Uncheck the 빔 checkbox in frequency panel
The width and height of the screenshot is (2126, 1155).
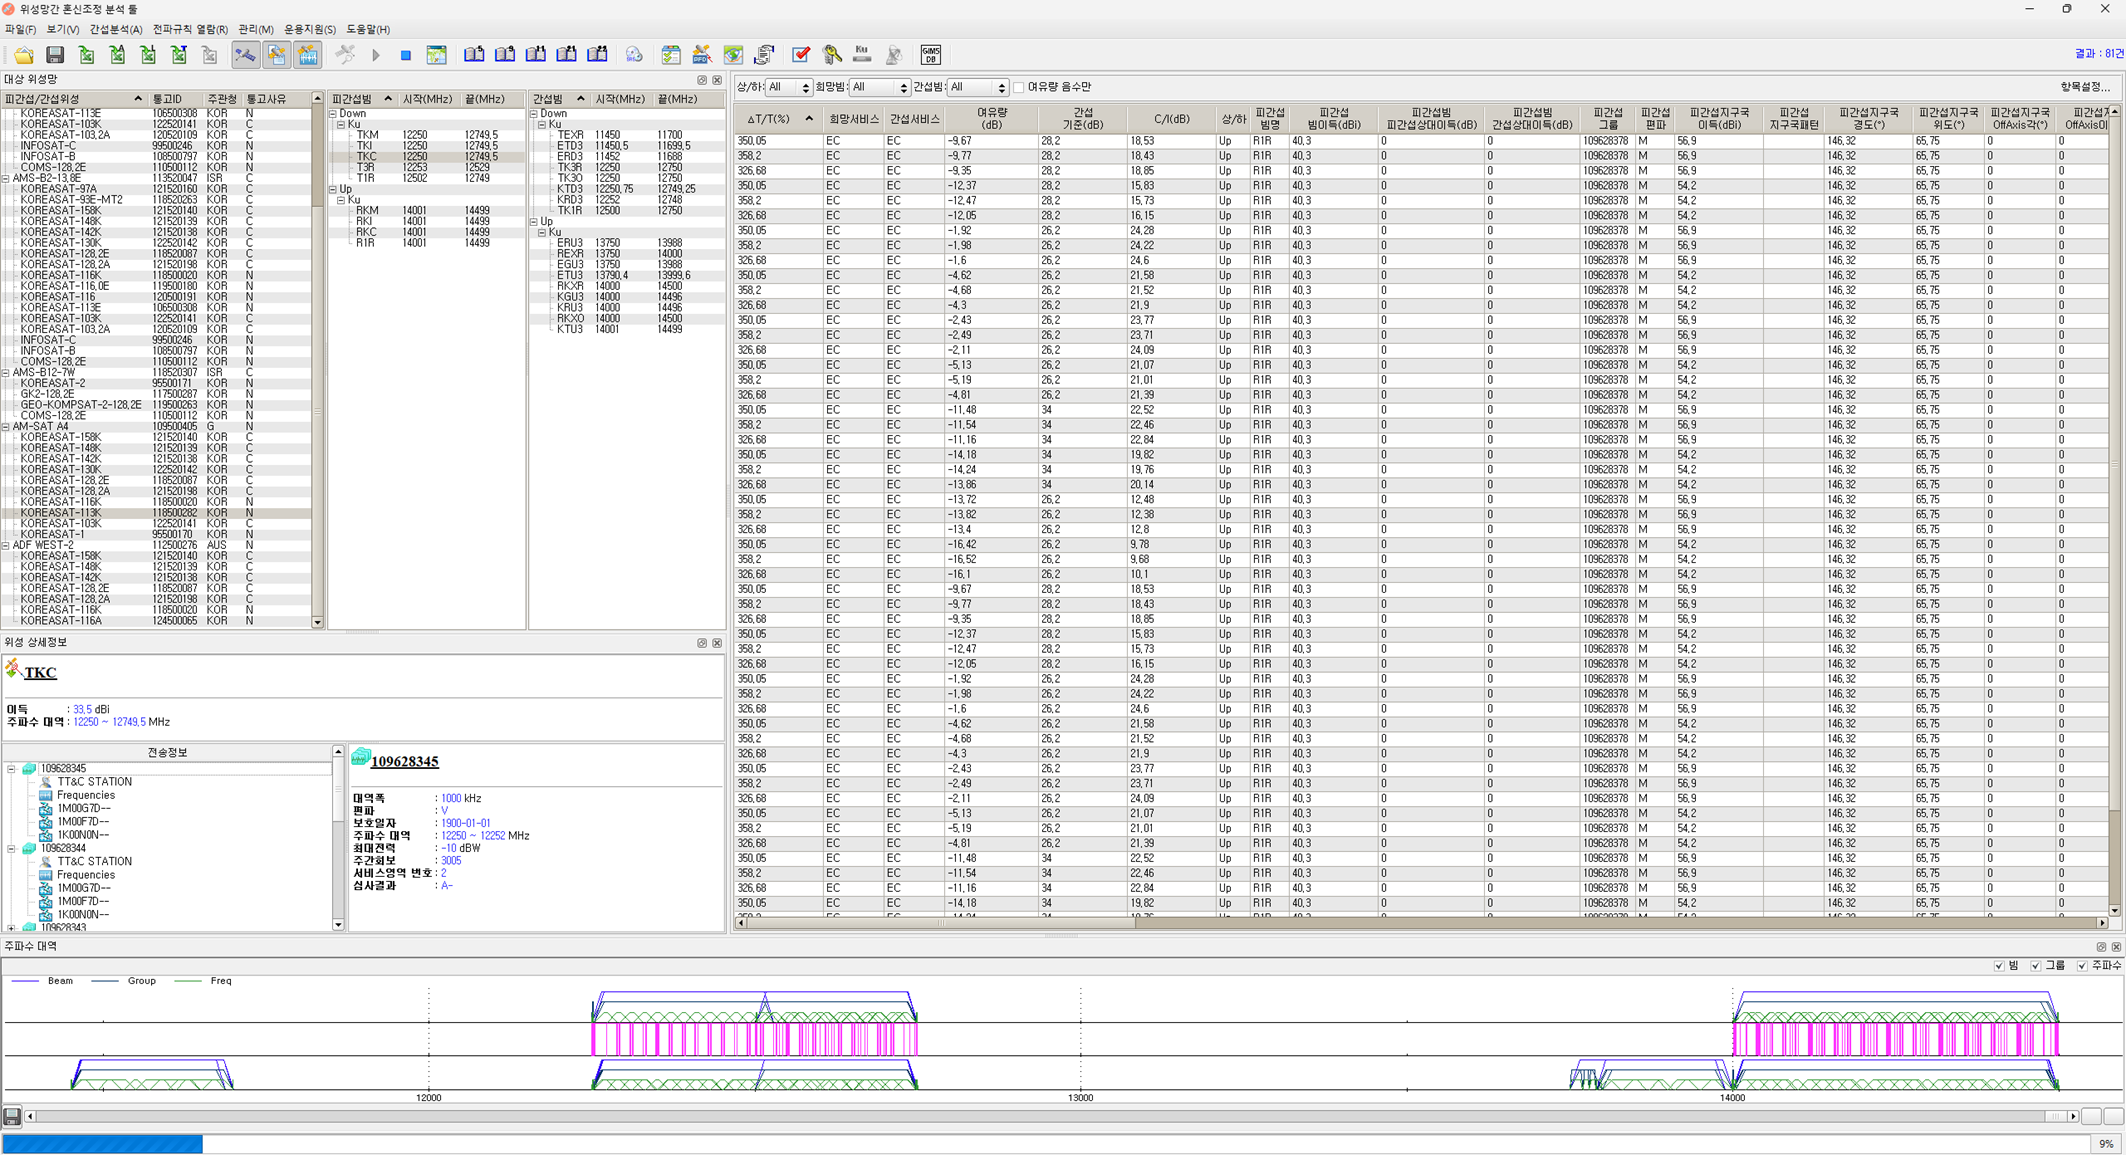[x=1998, y=966]
